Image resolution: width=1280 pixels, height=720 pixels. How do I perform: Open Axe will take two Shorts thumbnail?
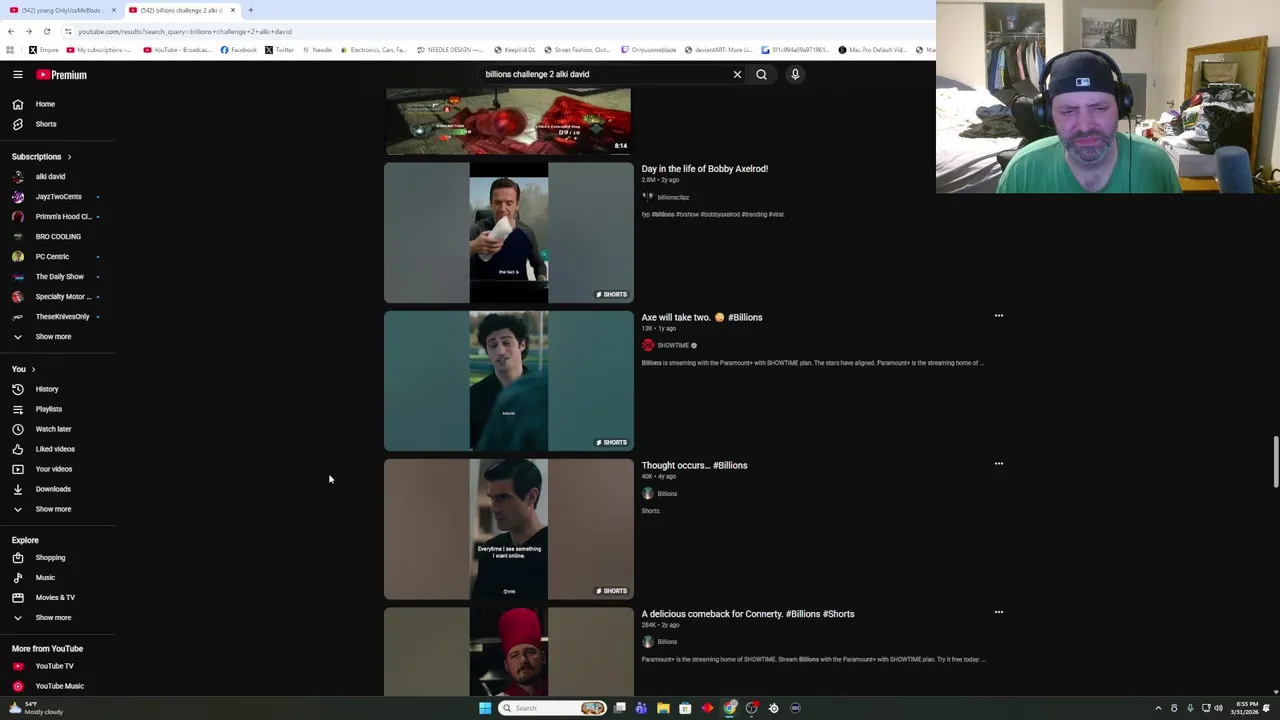tap(509, 381)
